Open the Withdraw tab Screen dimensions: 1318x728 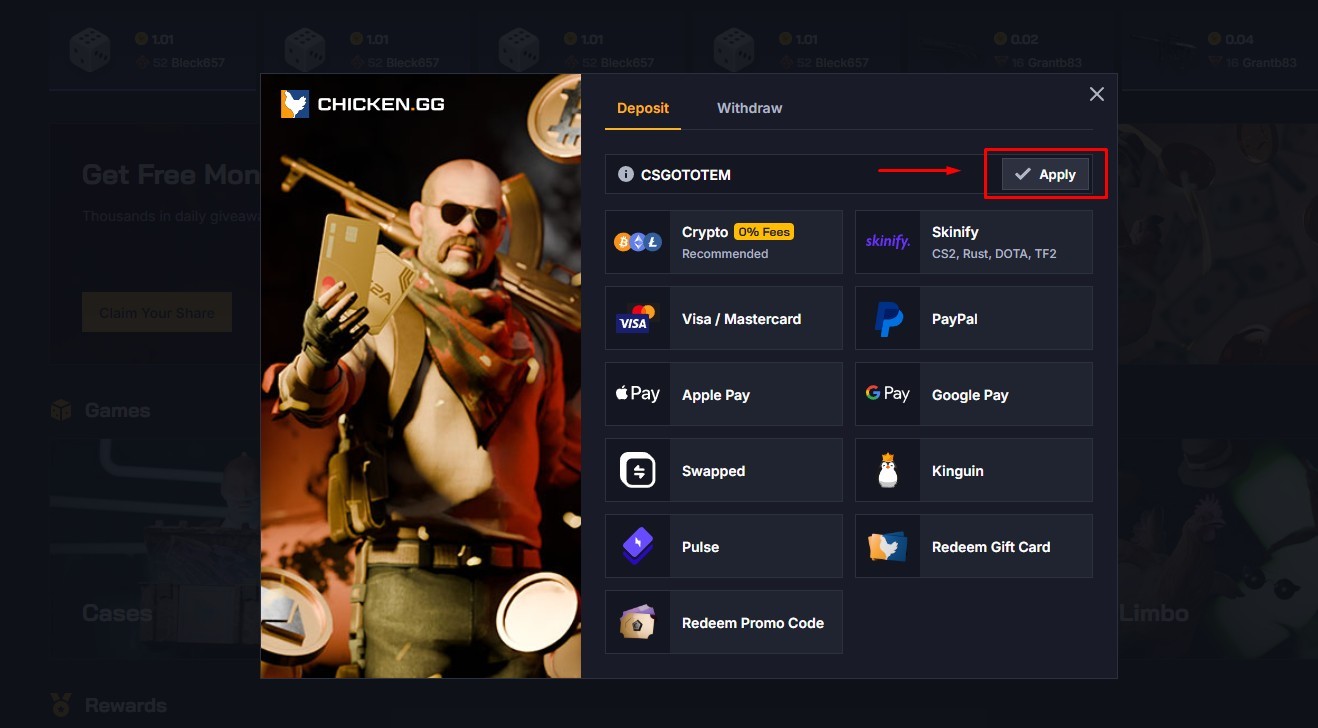749,108
